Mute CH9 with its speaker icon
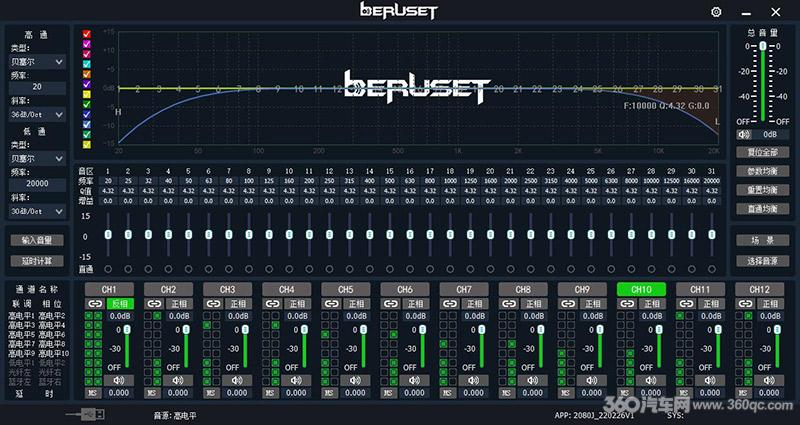Image resolution: width=800 pixels, height=425 pixels. [x=592, y=381]
